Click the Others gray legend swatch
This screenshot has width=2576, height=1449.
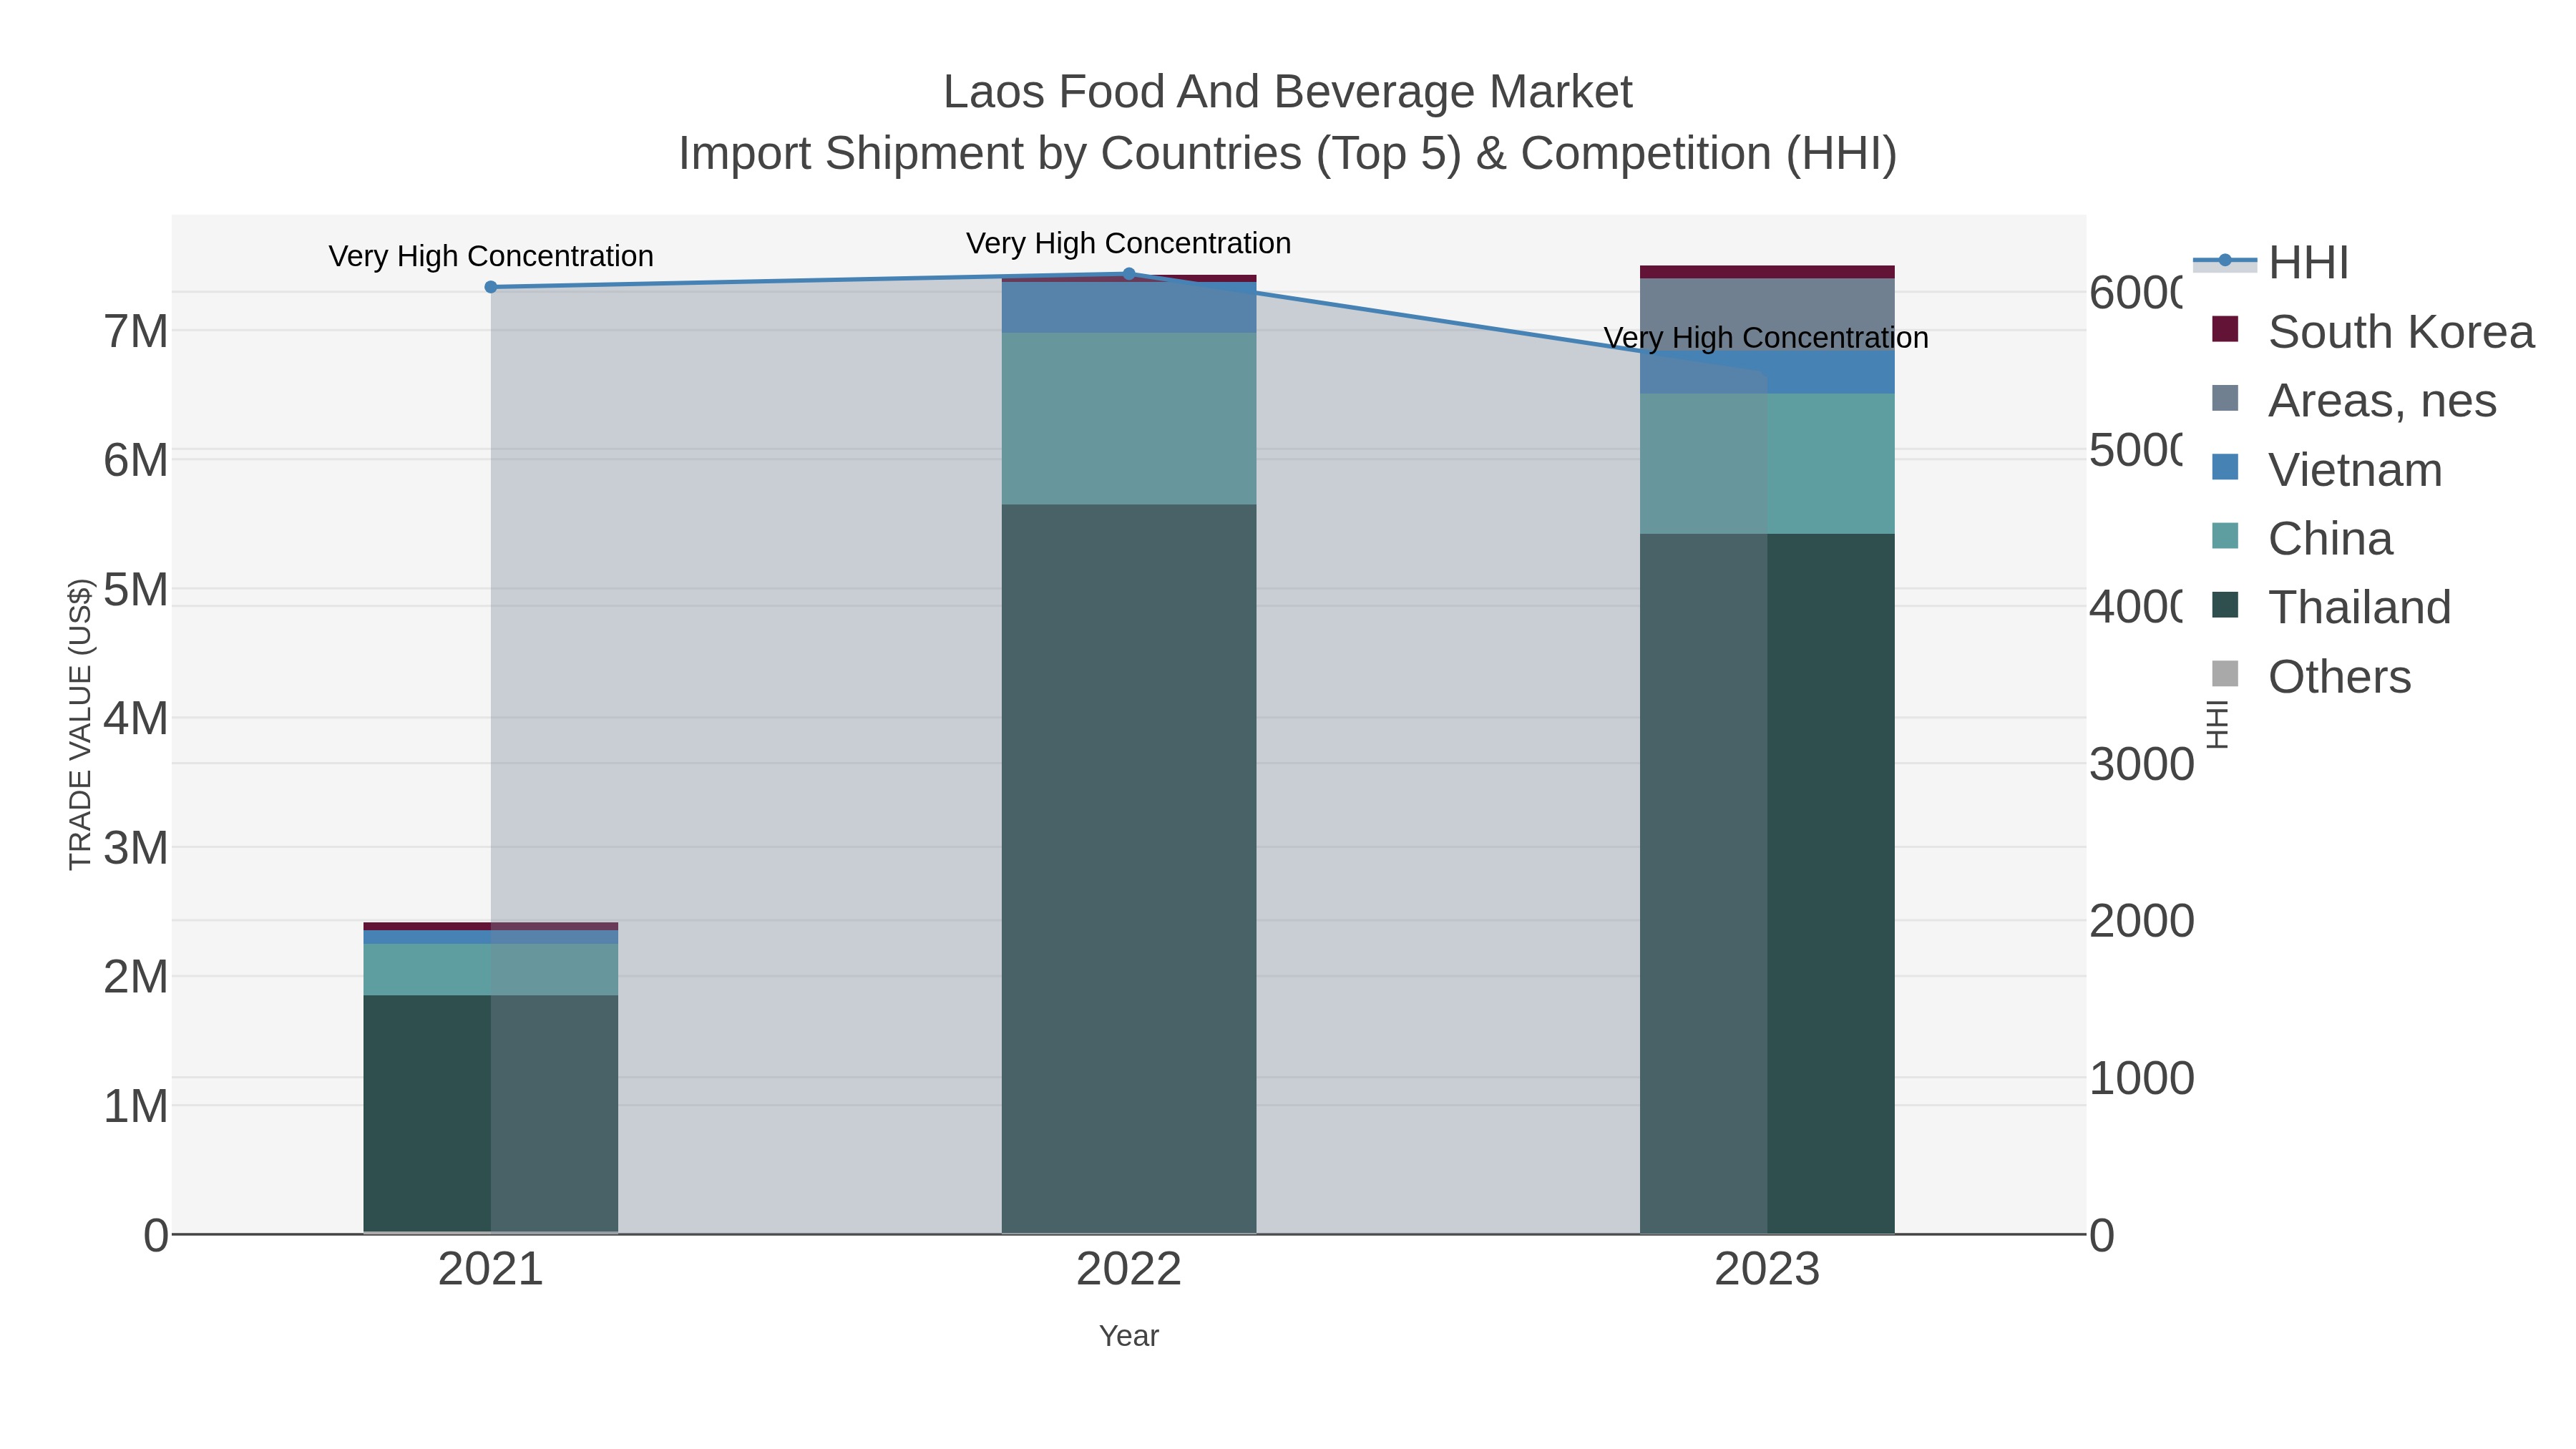point(2225,674)
